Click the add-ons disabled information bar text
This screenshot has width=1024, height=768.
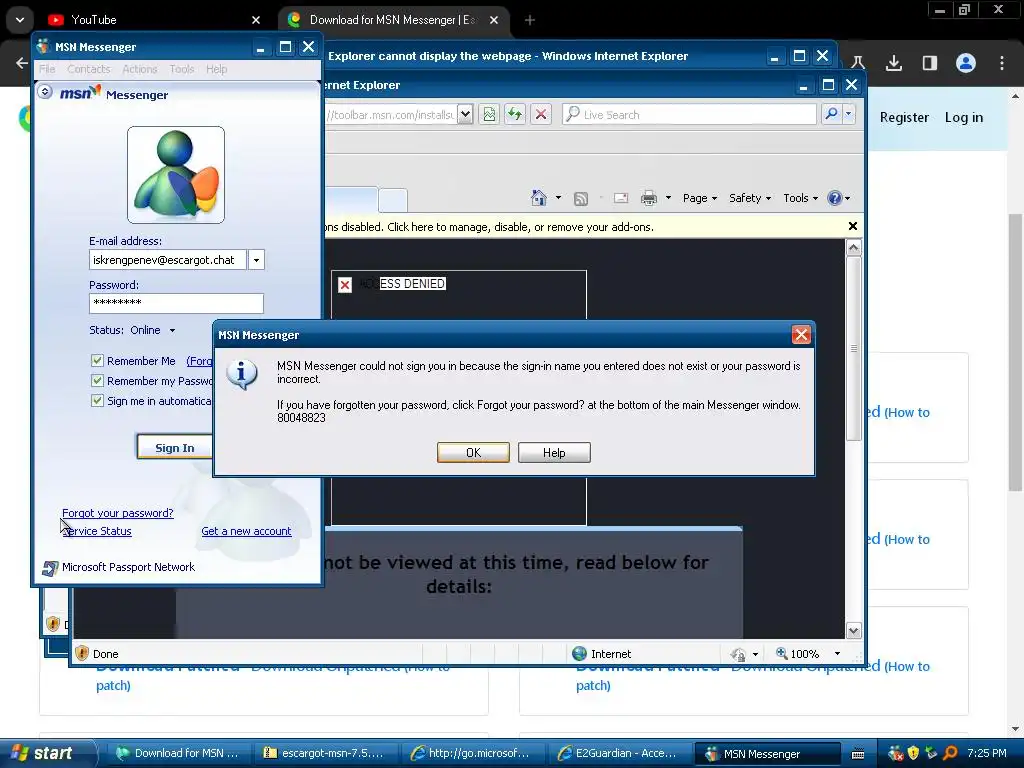point(490,227)
